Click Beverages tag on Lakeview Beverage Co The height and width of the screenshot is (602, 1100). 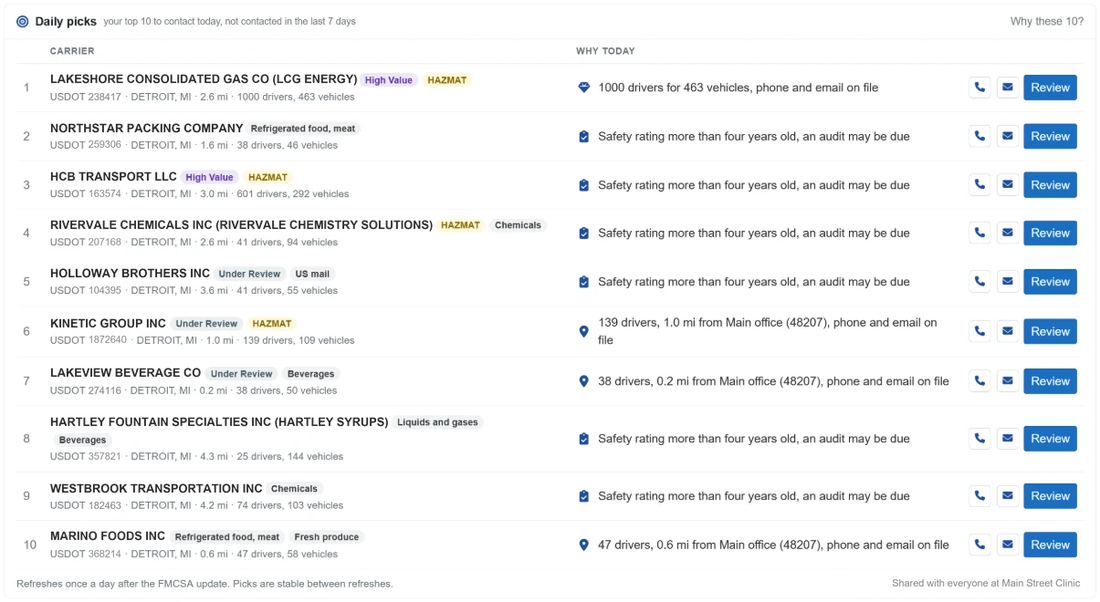click(x=311, y=374)
